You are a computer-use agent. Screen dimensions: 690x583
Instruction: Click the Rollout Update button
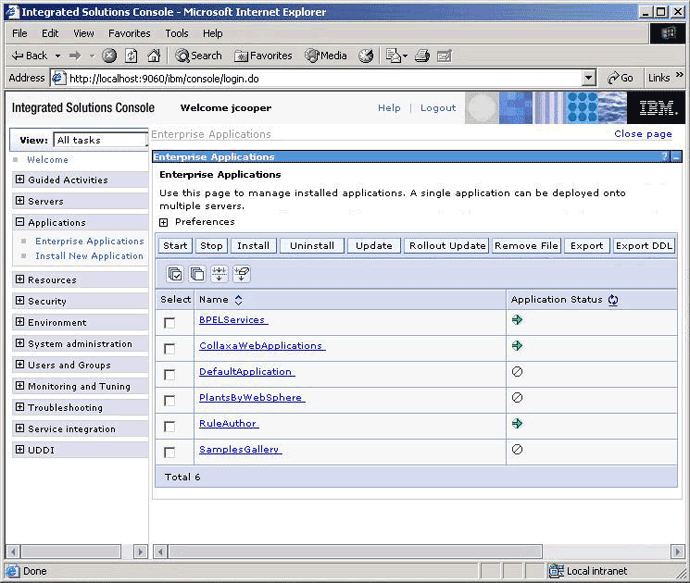(x=447, y=246)
